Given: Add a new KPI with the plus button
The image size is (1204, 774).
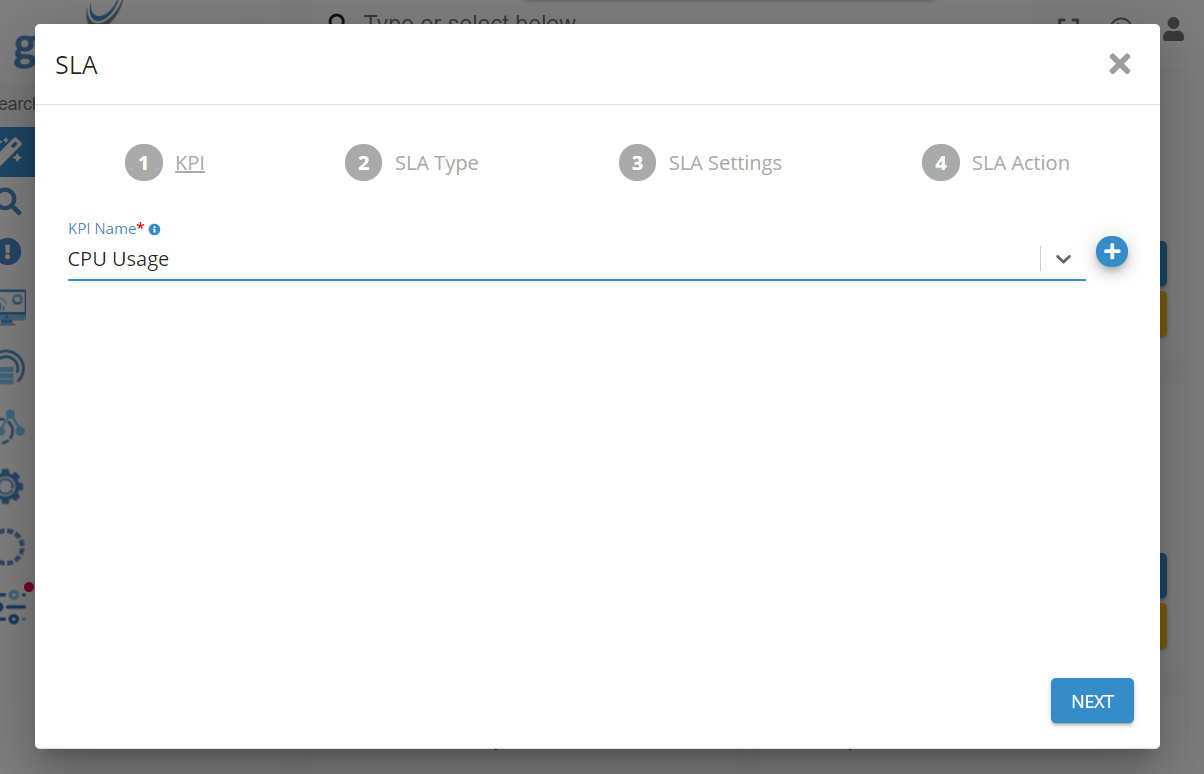Looking at the screenshot, I should pos(1112,252).
